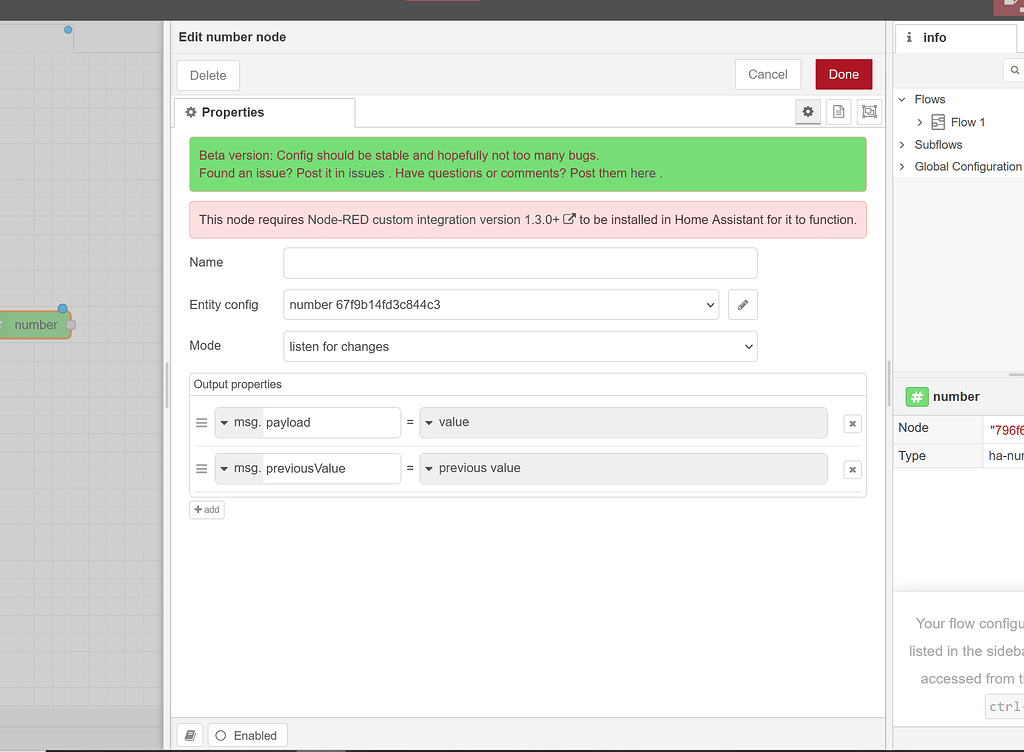Click the Name input field

pyautogui.click(x=520, y=262)
